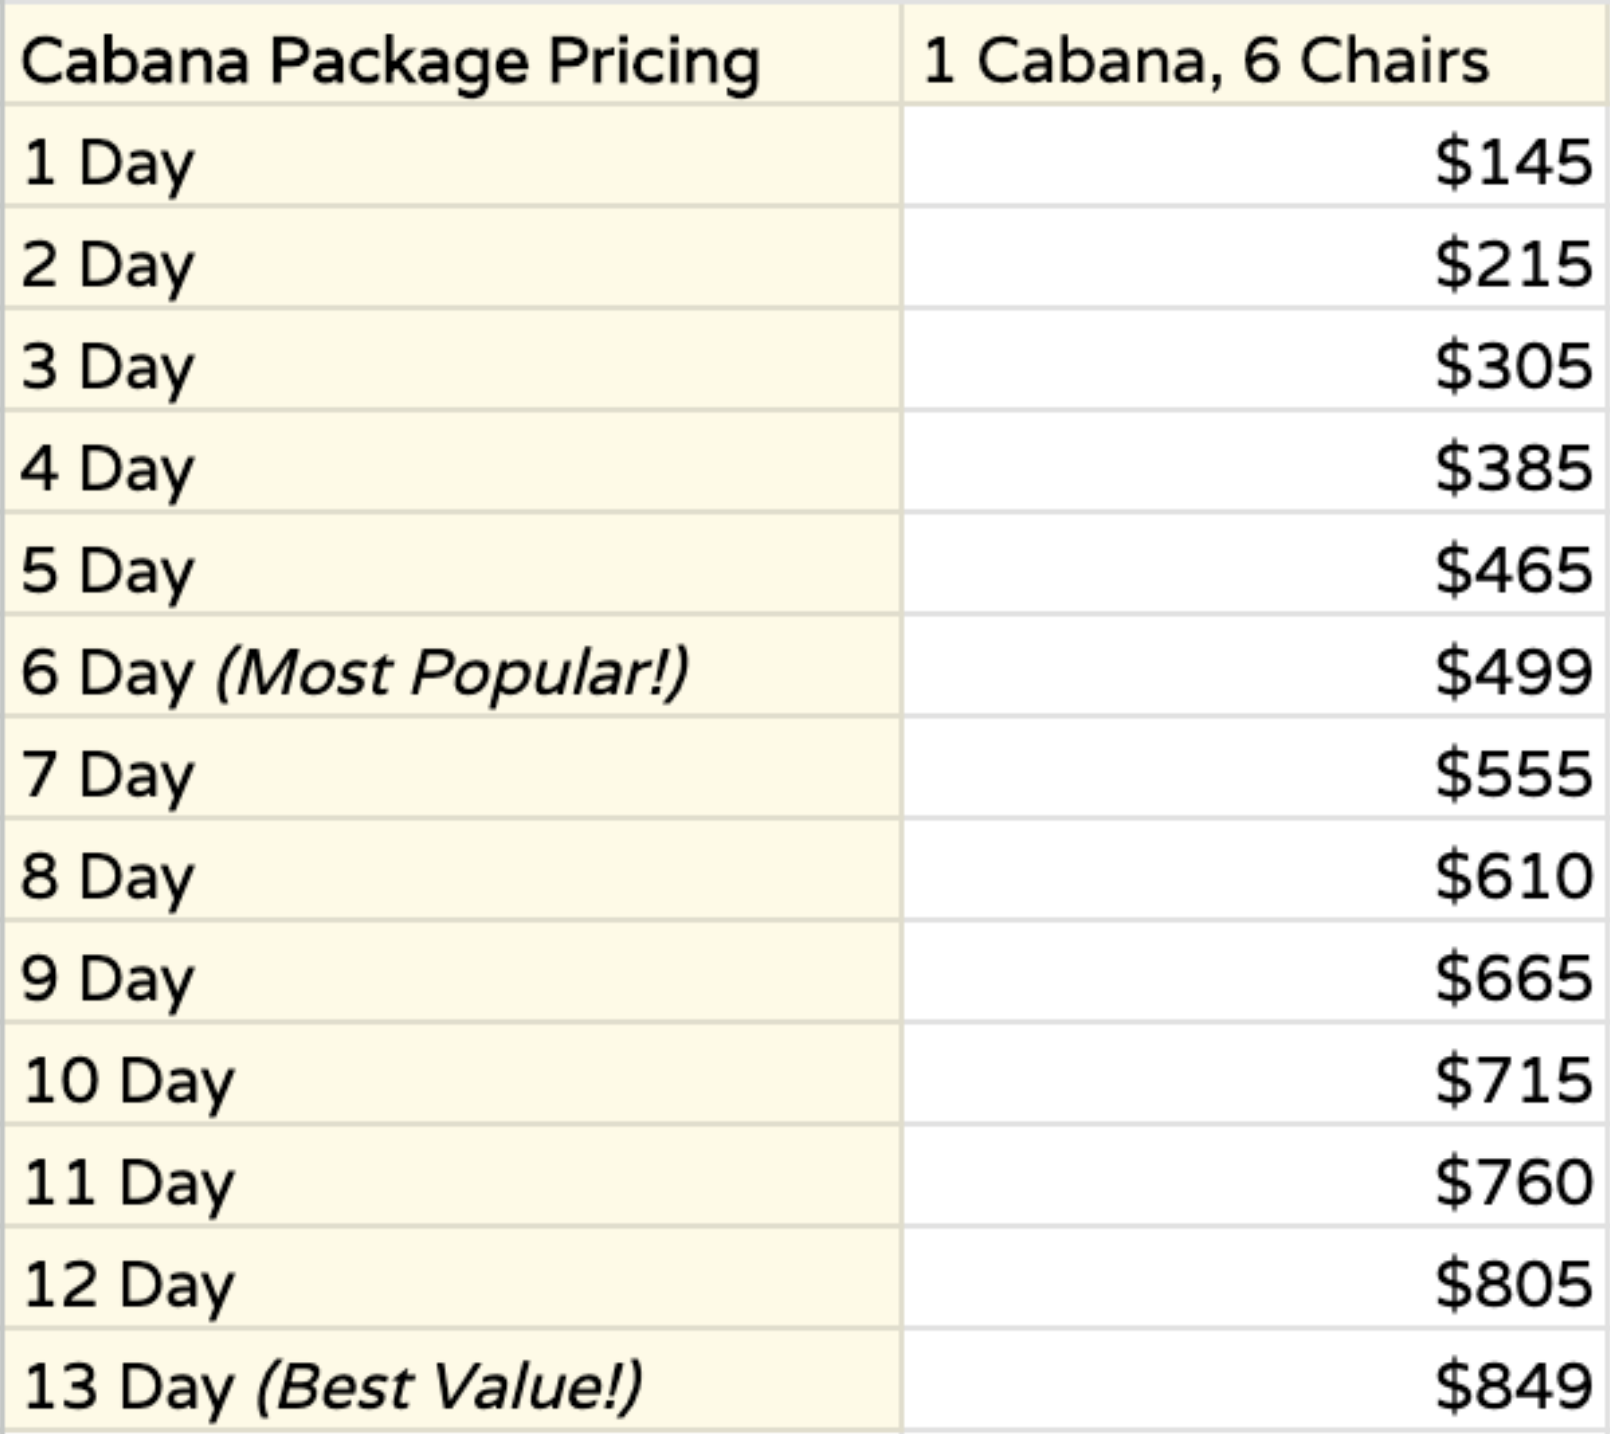Select the $145 price cell
Screen dimensions: 1610x1434
(x=1512, y=162)
